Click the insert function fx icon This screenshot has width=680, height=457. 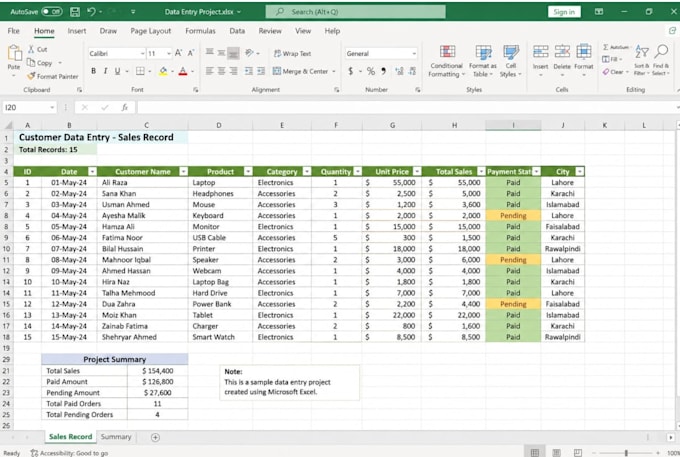124,108
